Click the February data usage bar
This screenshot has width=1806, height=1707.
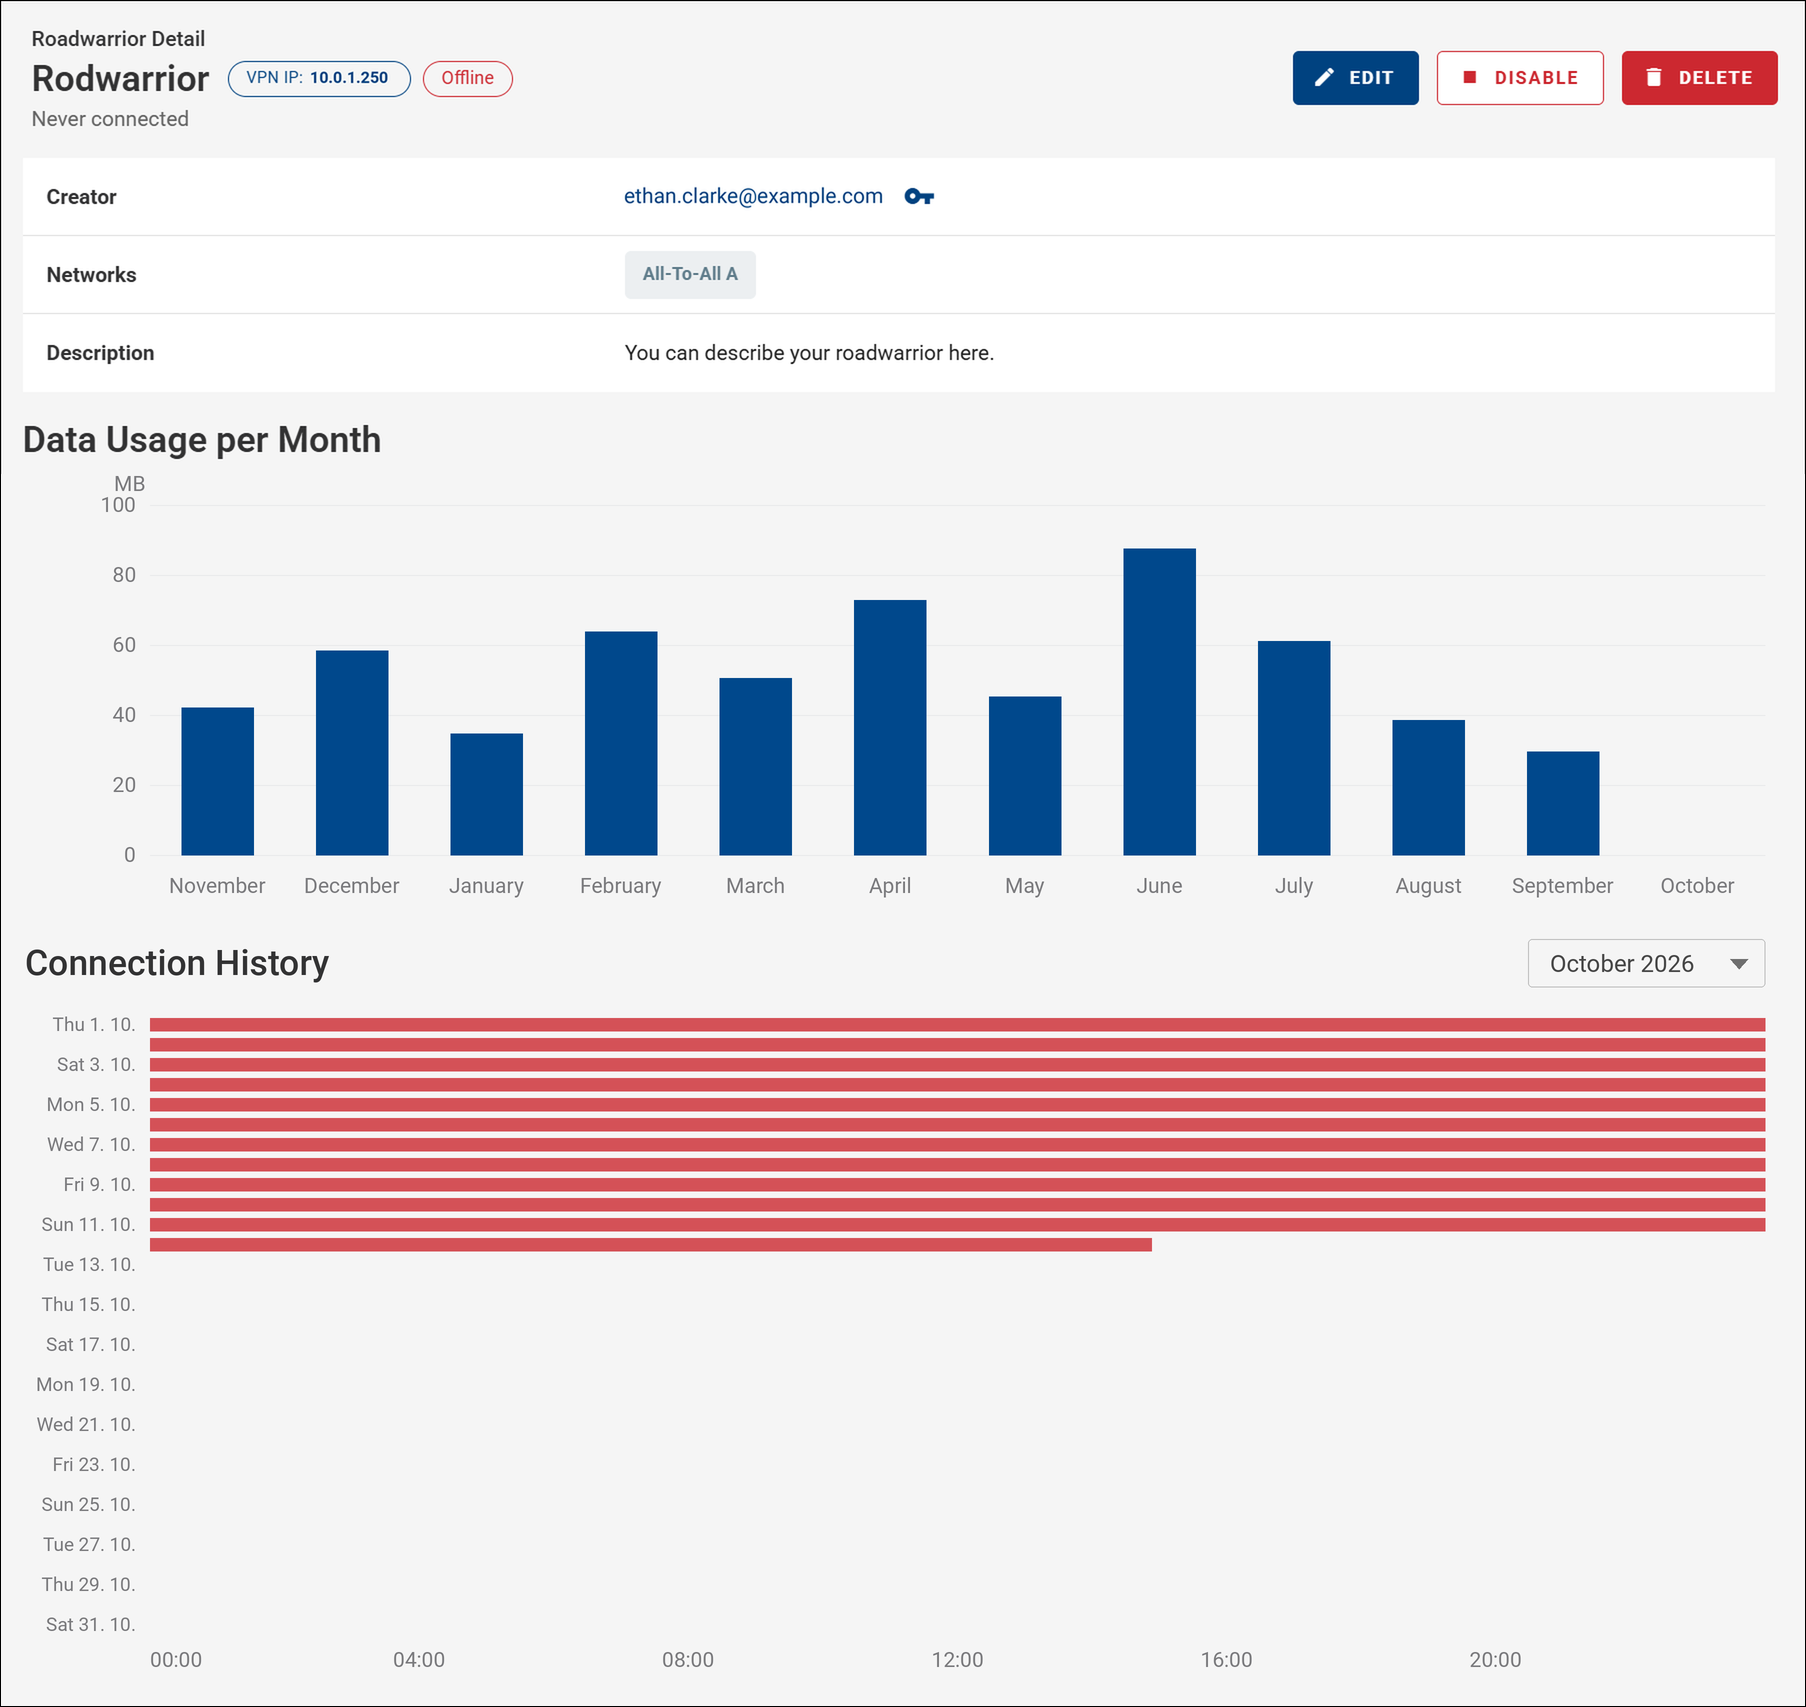click(621, 743)
